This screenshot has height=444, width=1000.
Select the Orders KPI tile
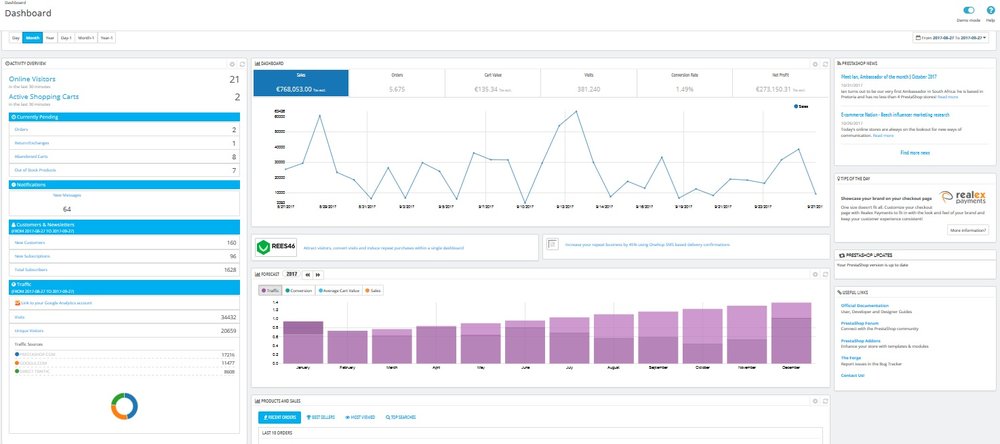396,83
